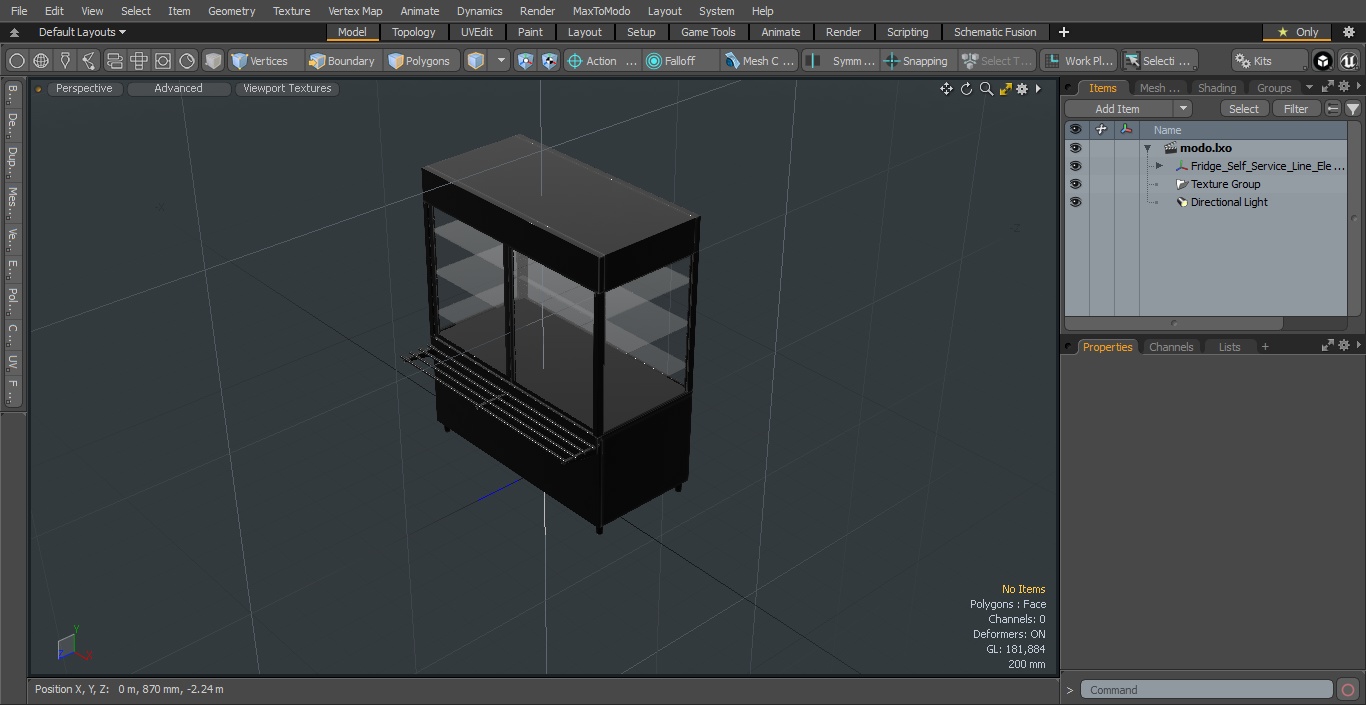
Task: Collapse modo.lxo tree node
Action: 1148,148
